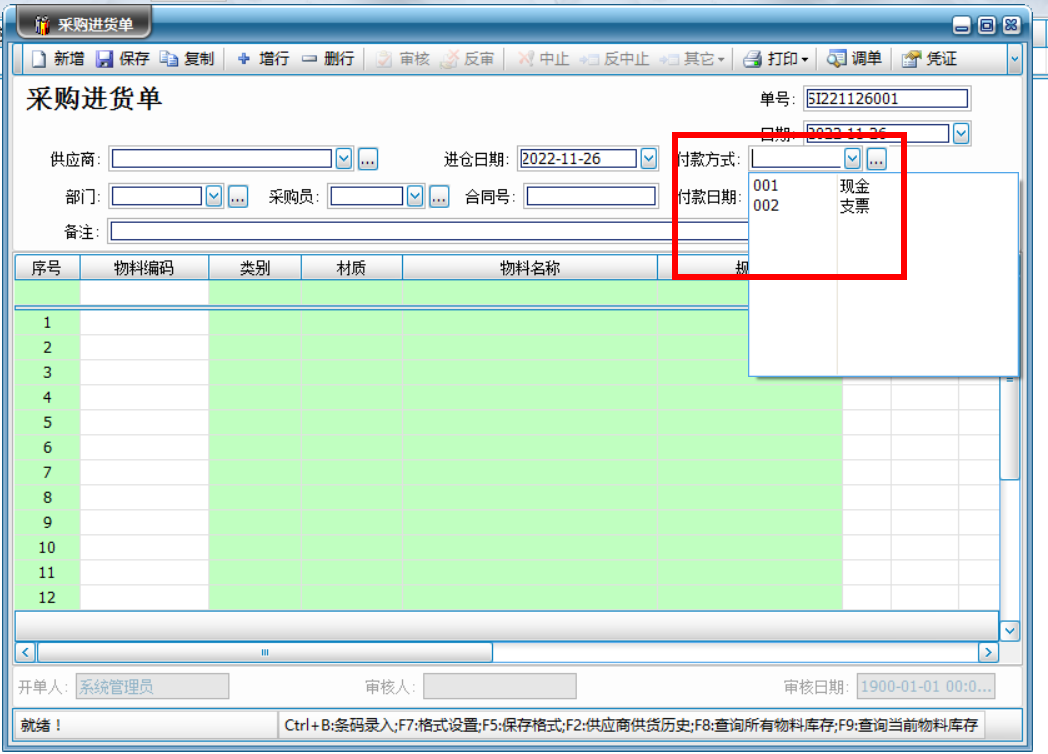Viewport: 1048px width, 754px height.
Task: Browse suppliers with the 供应商 ellipsis button
Action: 368,159
